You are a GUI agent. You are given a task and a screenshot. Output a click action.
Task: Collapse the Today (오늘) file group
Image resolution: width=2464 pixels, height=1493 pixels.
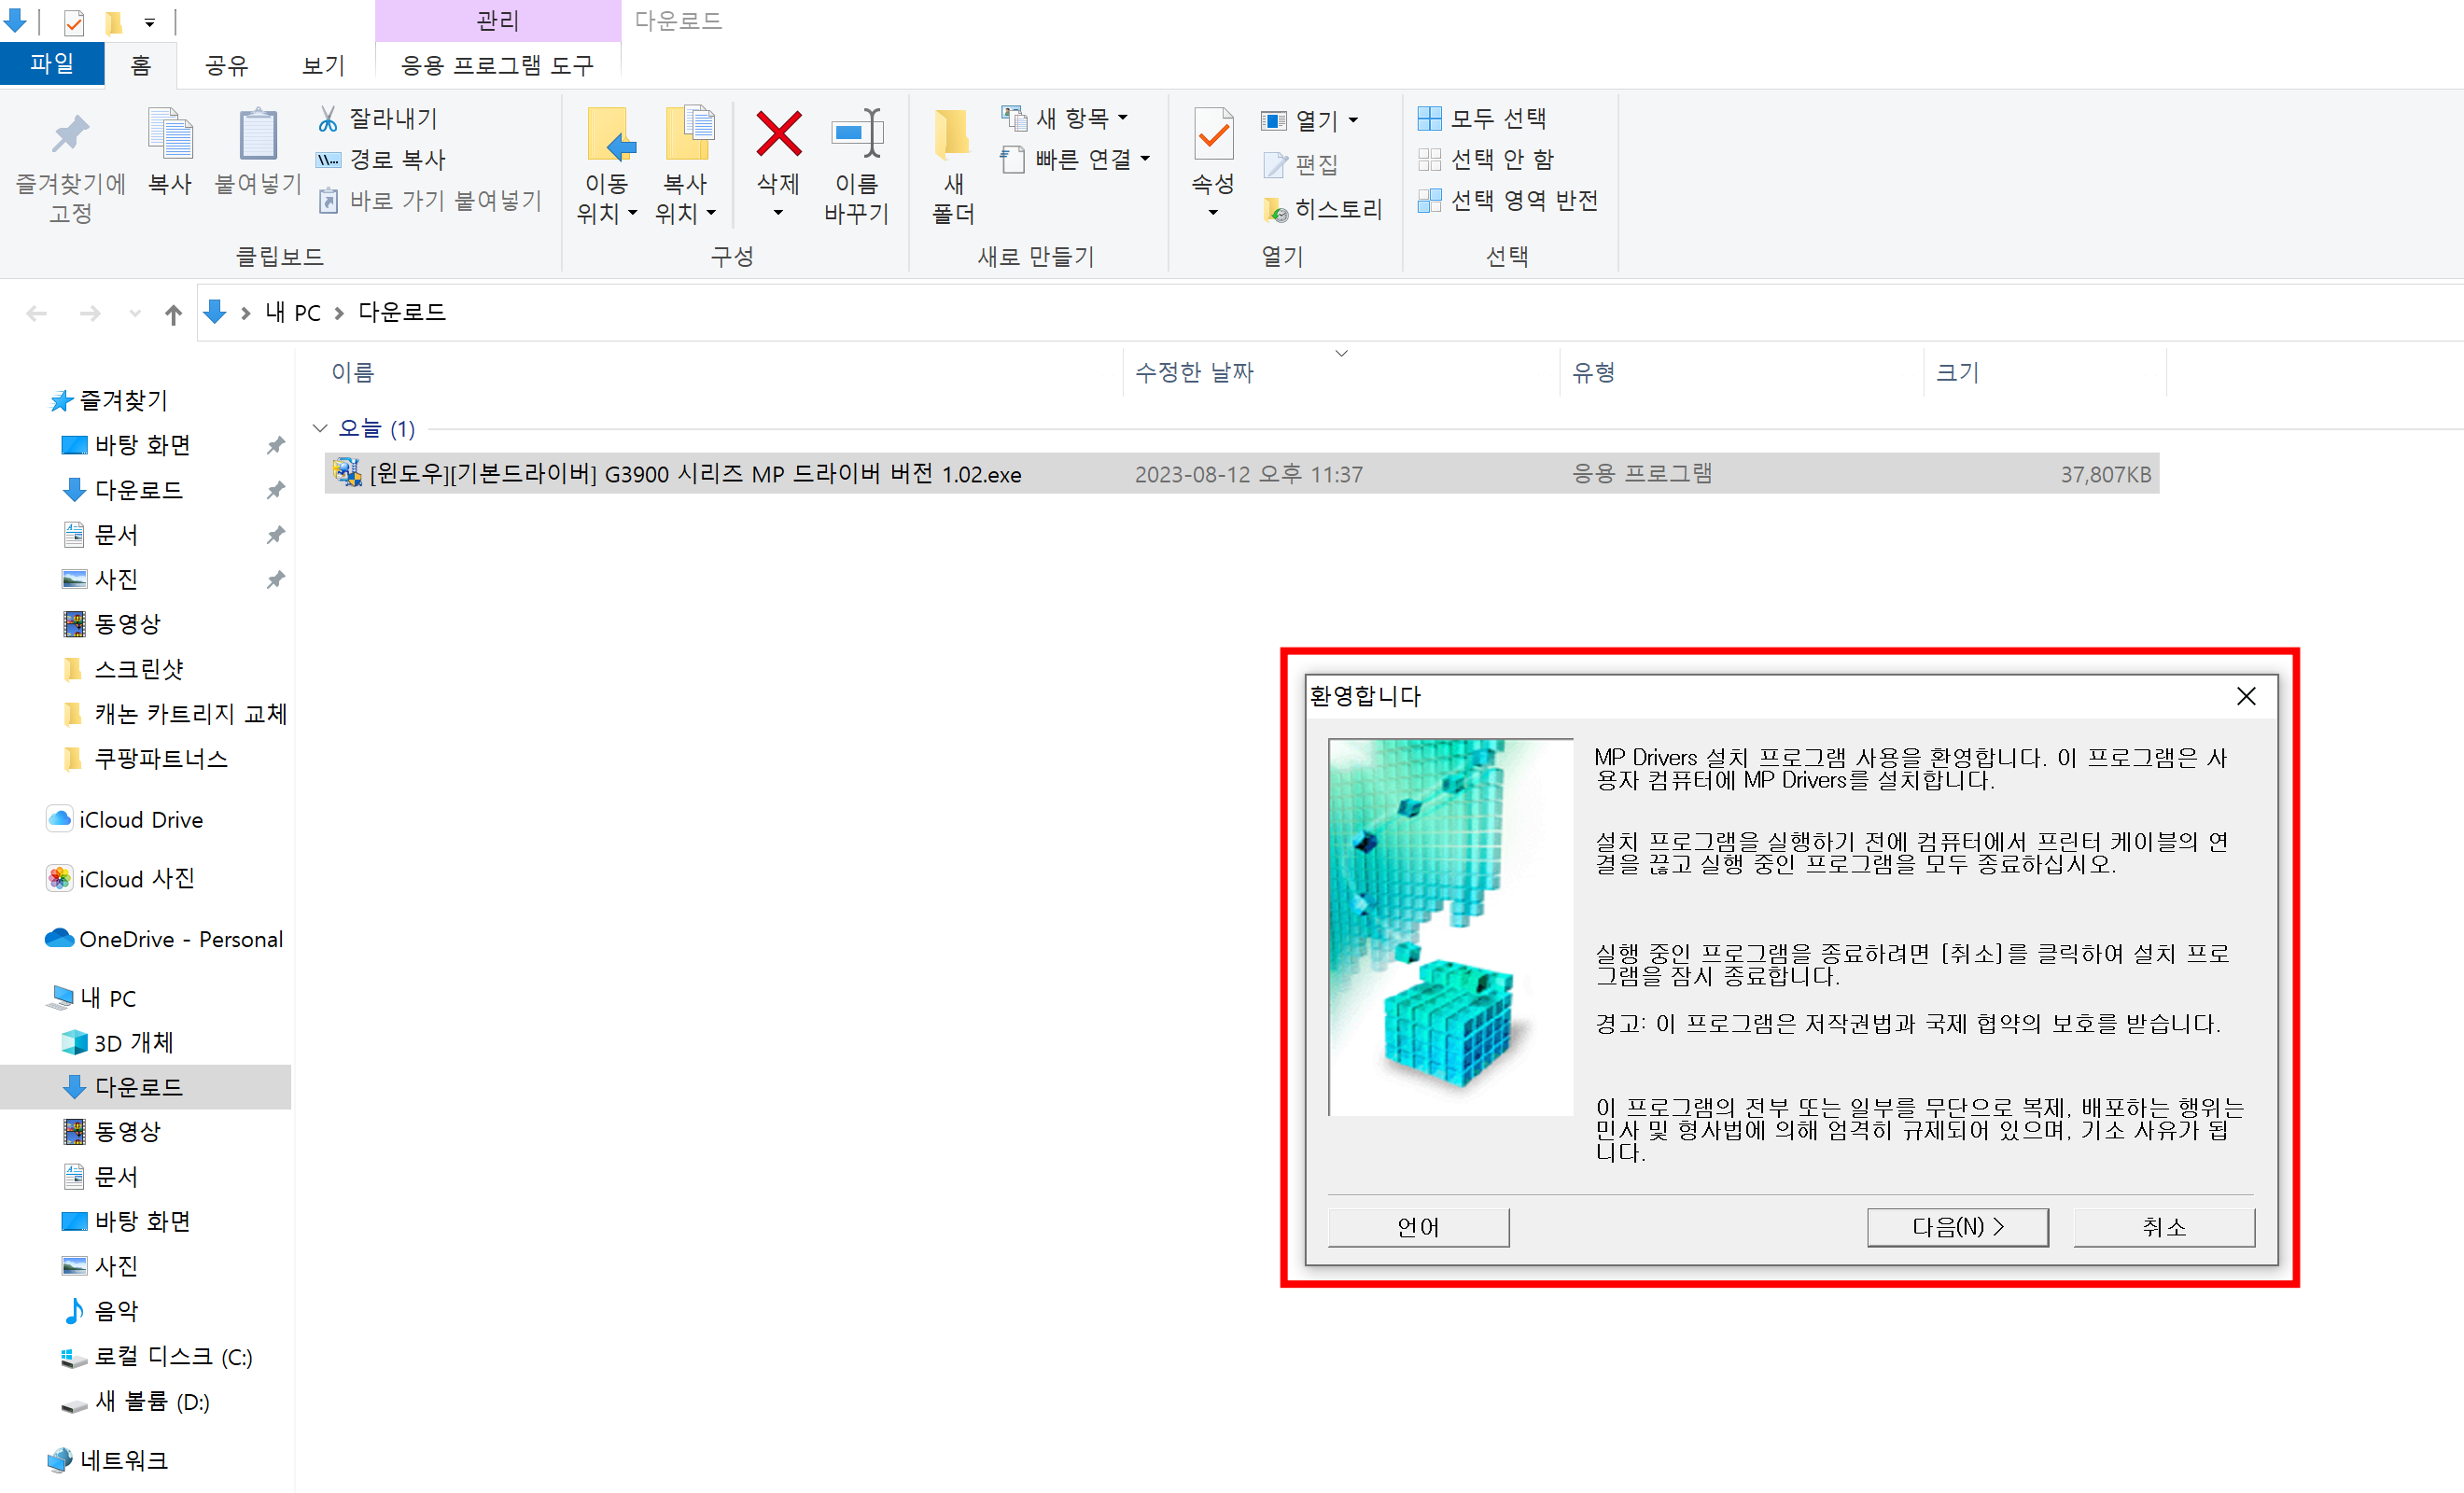pyautogui.click(x=320, y=429)
